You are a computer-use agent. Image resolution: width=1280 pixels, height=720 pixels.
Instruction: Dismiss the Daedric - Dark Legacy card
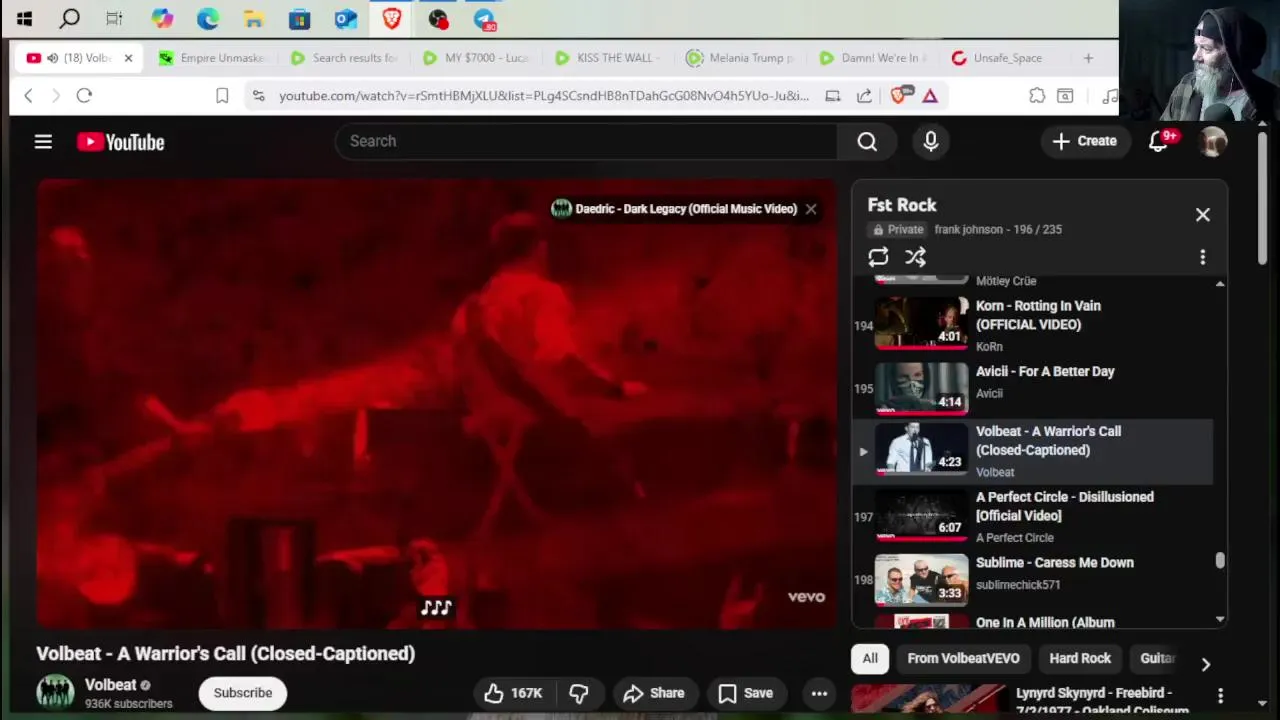click(x=811, y=209)
